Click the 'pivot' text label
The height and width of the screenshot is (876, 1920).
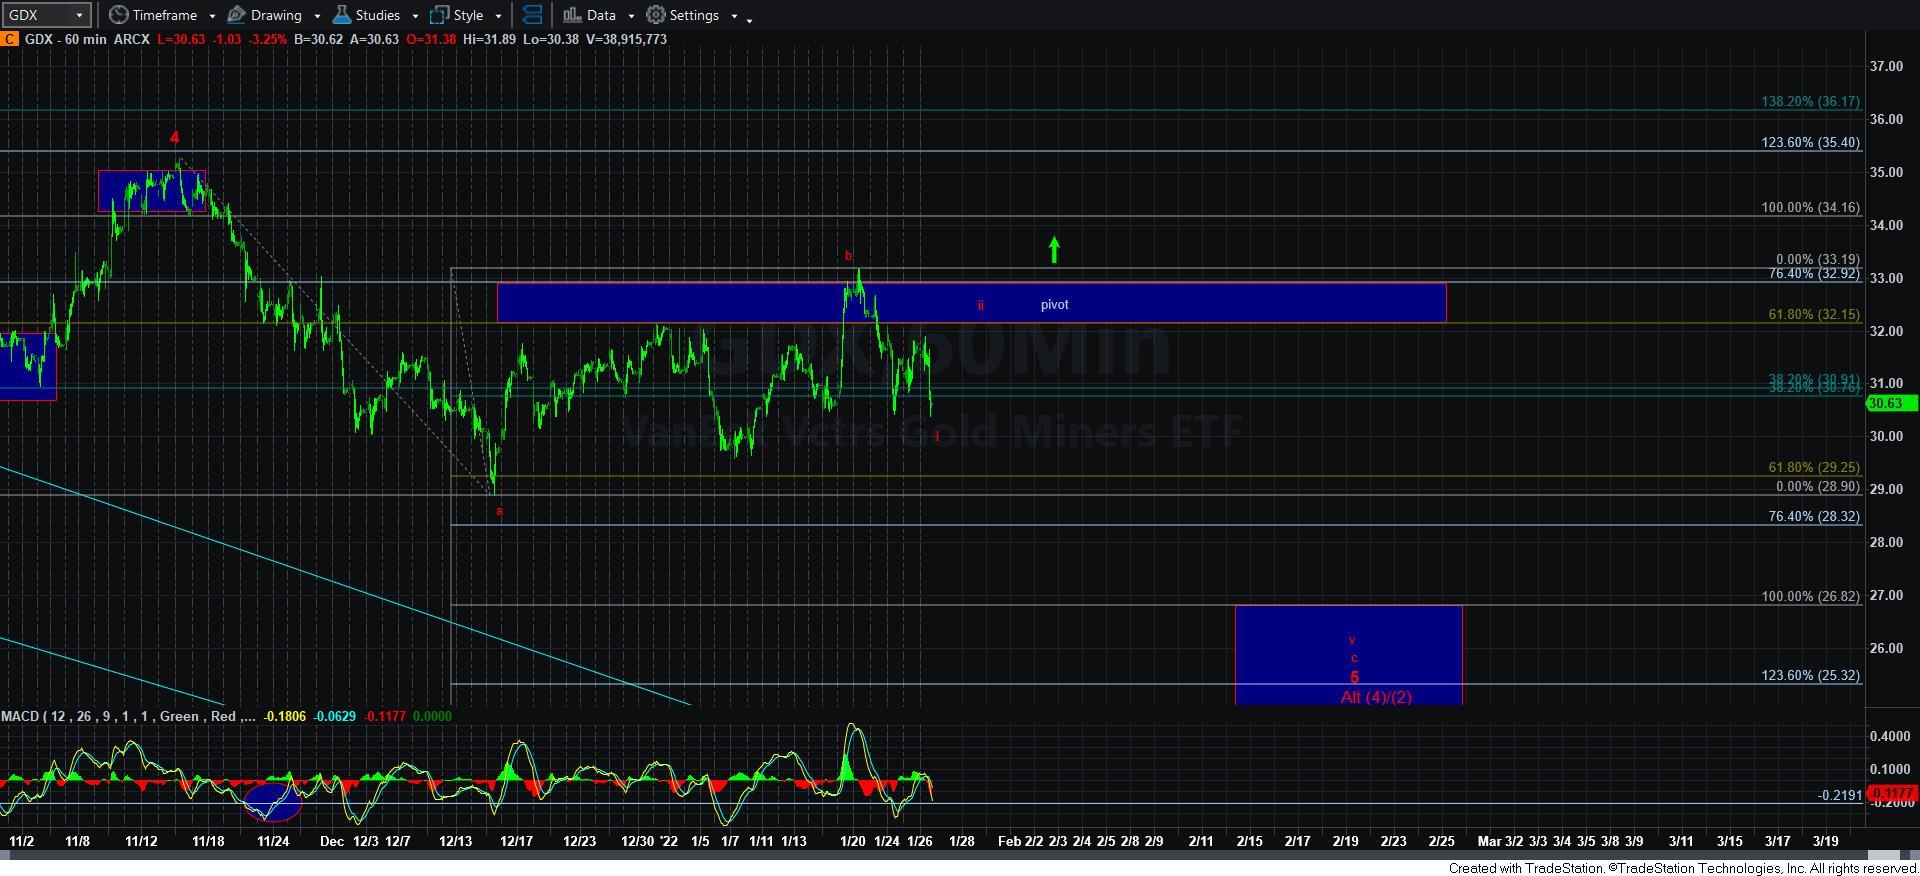coord(1055,305)
